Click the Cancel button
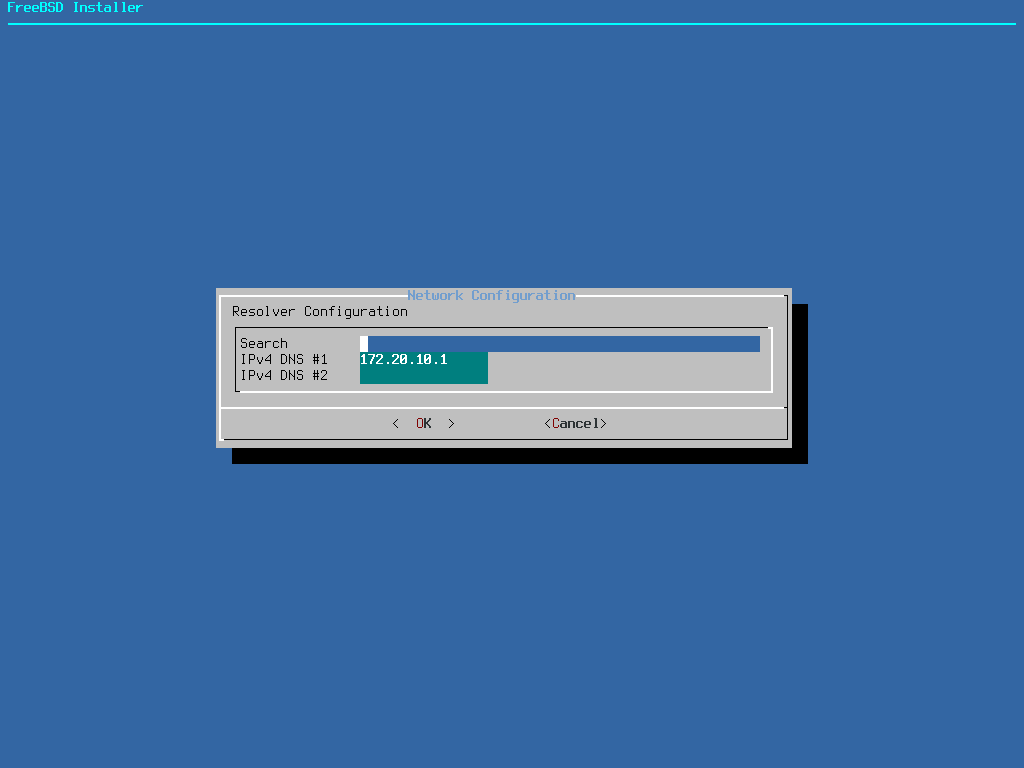Screen dimensions: 1024x768 [575, 423]
